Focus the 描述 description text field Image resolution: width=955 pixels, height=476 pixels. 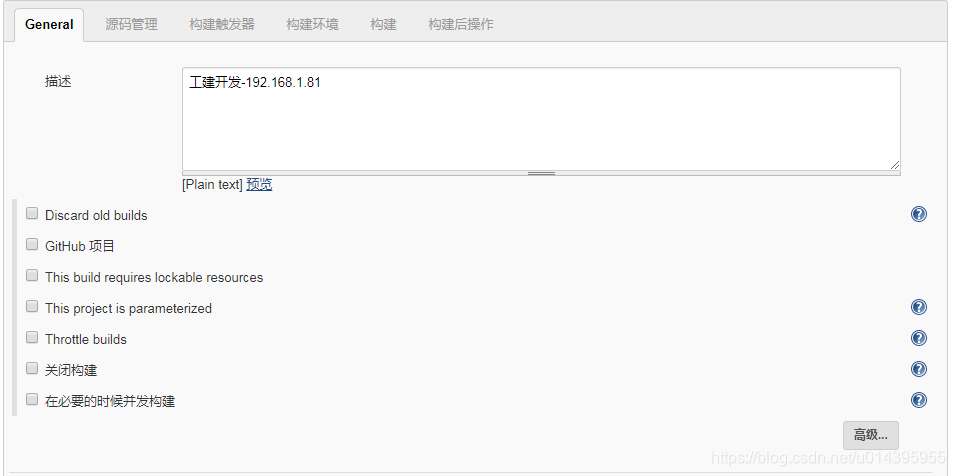click(541, 119)
